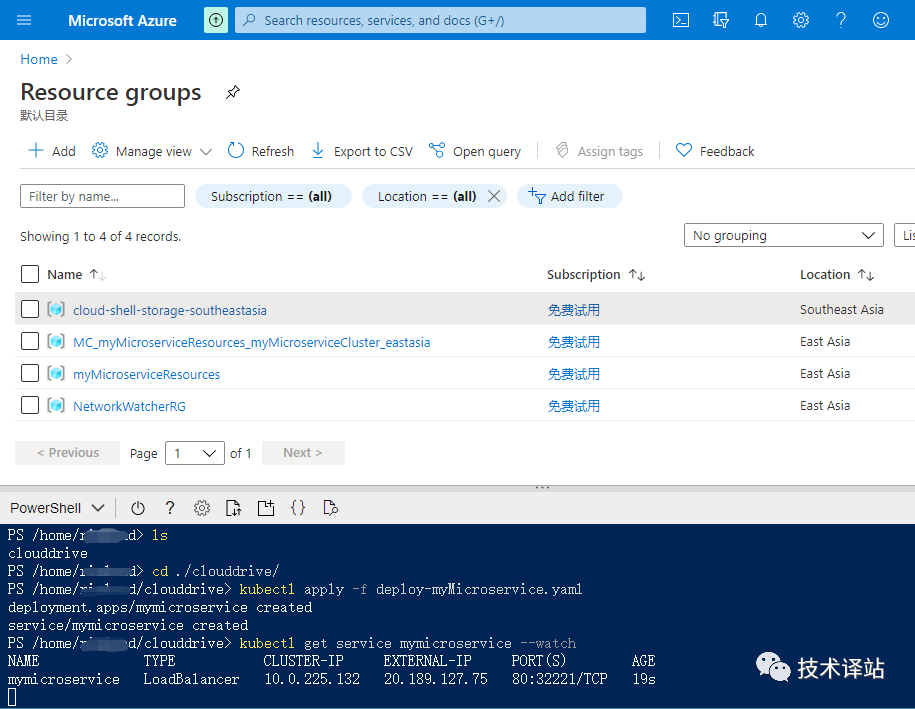The image size is (915, 709).
Task: Open the notifications bell
Action: pyautogui.click(x=761, y=20)
